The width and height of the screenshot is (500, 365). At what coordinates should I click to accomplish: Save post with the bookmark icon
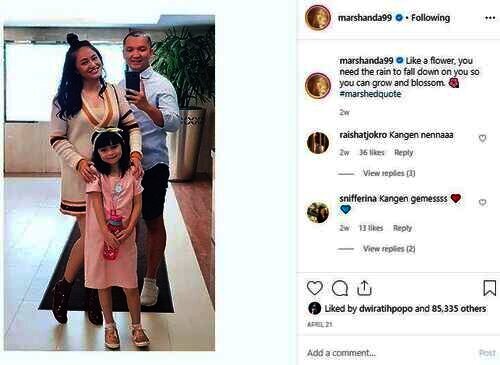(490, 288)
